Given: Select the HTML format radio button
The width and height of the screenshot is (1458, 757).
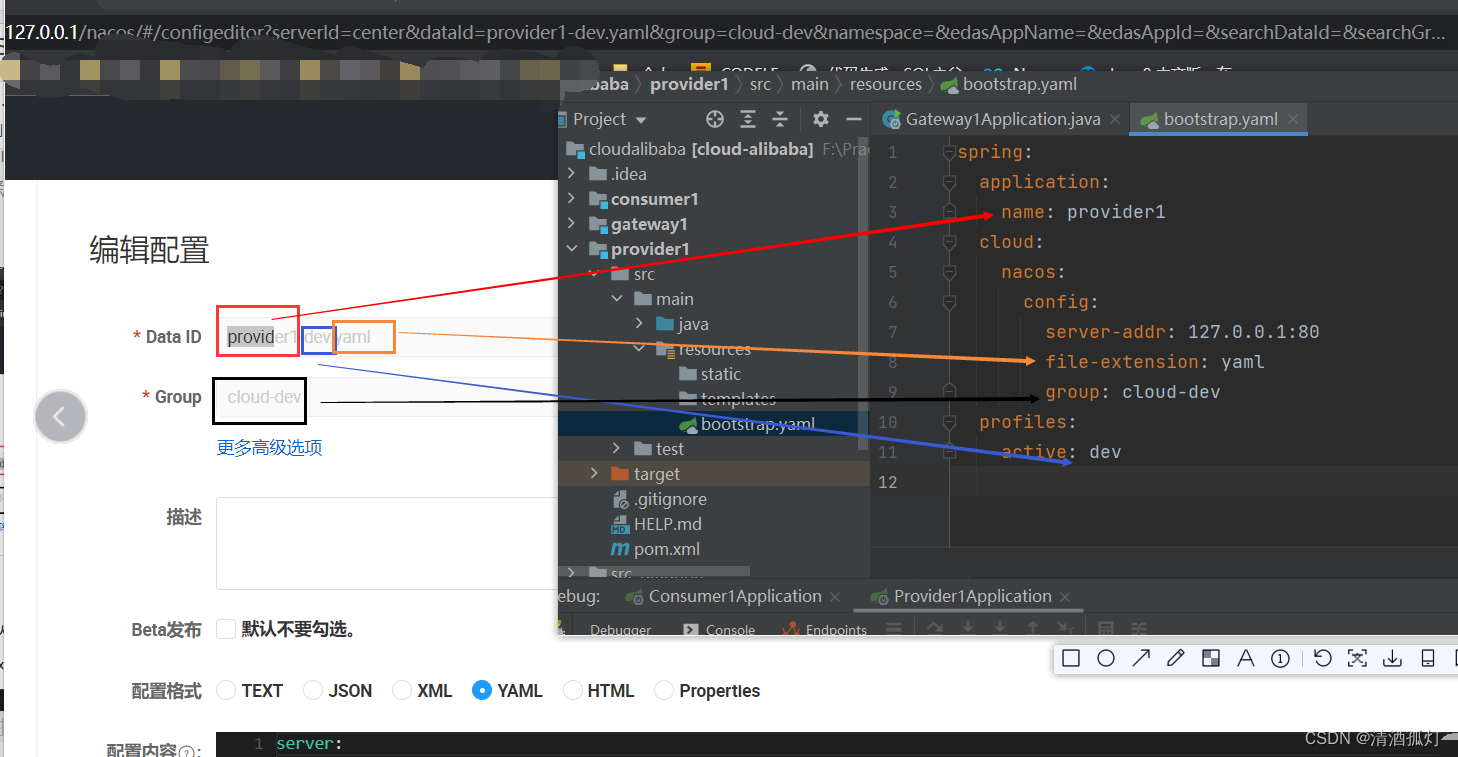Looking at the screenshot, I should click(573, 690).
